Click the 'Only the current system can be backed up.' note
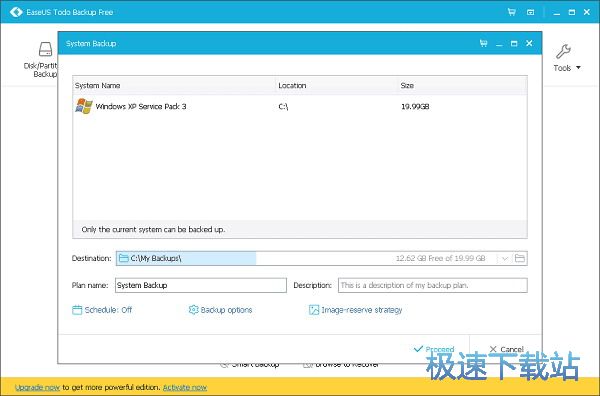600x396 pixels. click(153, 230)
